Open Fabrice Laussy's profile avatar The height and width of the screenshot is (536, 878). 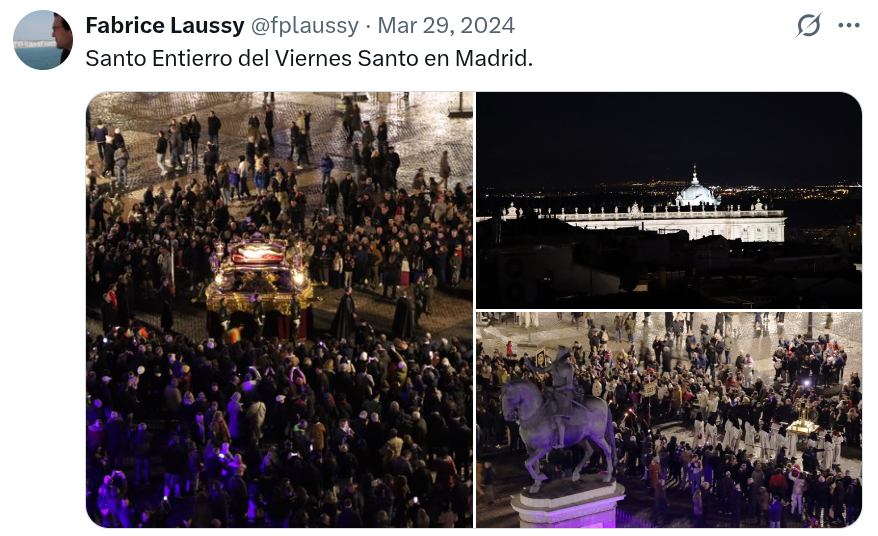(43, 40)
